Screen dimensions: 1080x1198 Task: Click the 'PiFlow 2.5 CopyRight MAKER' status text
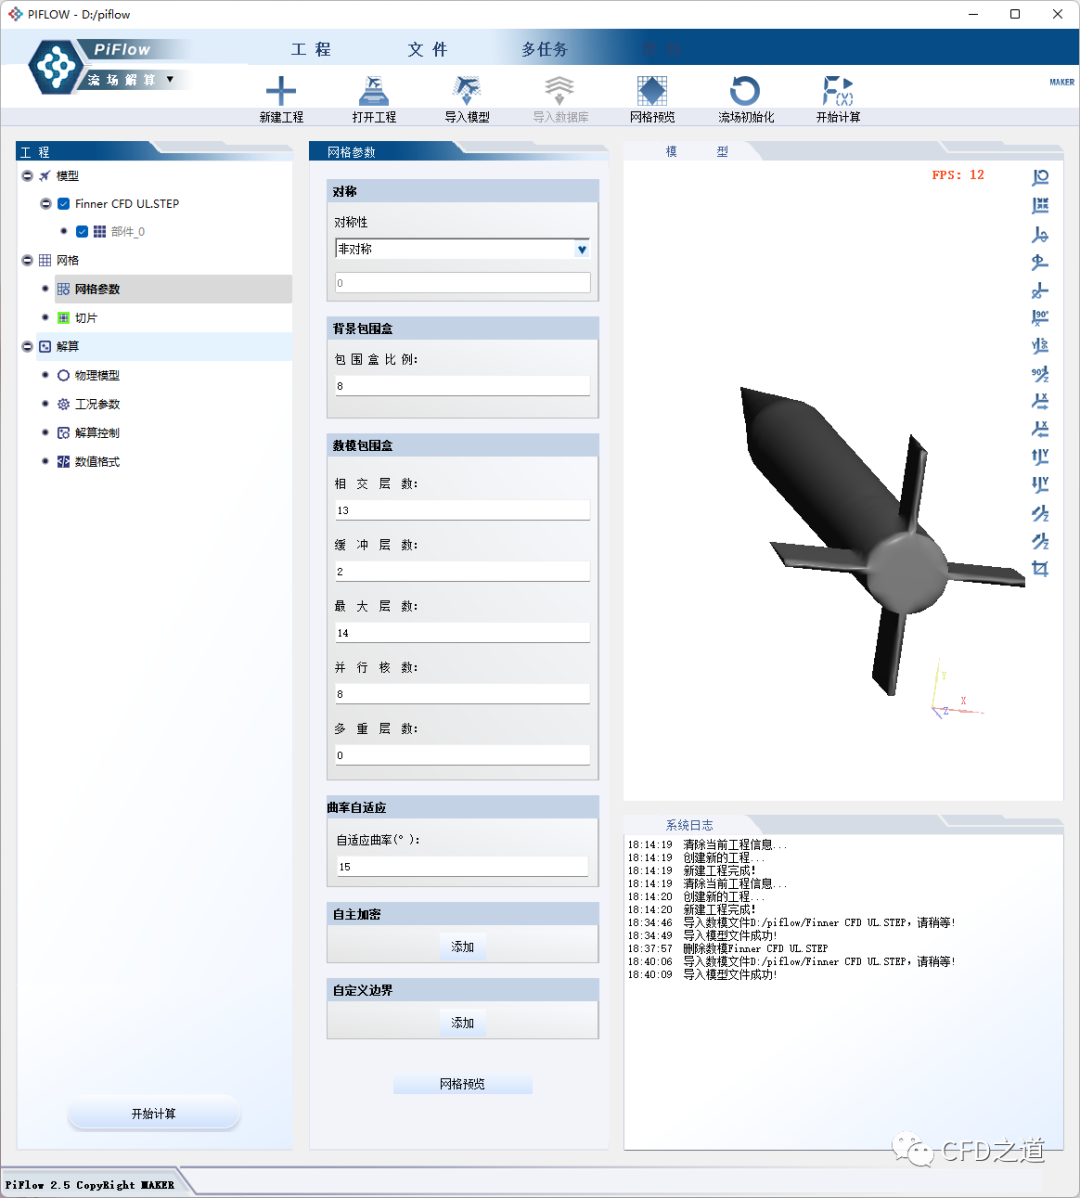[89, 1184]
